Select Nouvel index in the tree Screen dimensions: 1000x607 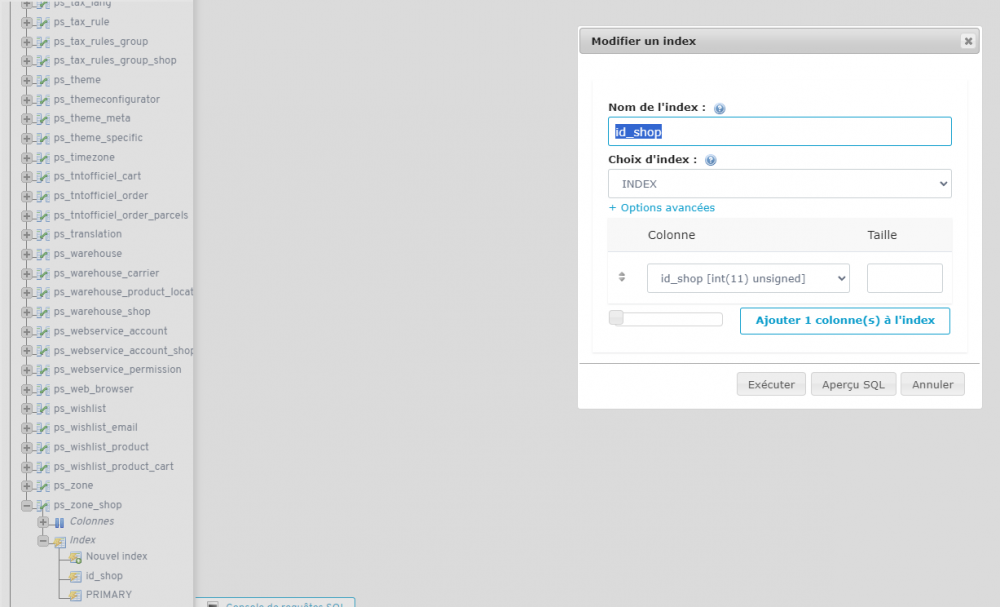click(117, 557)
